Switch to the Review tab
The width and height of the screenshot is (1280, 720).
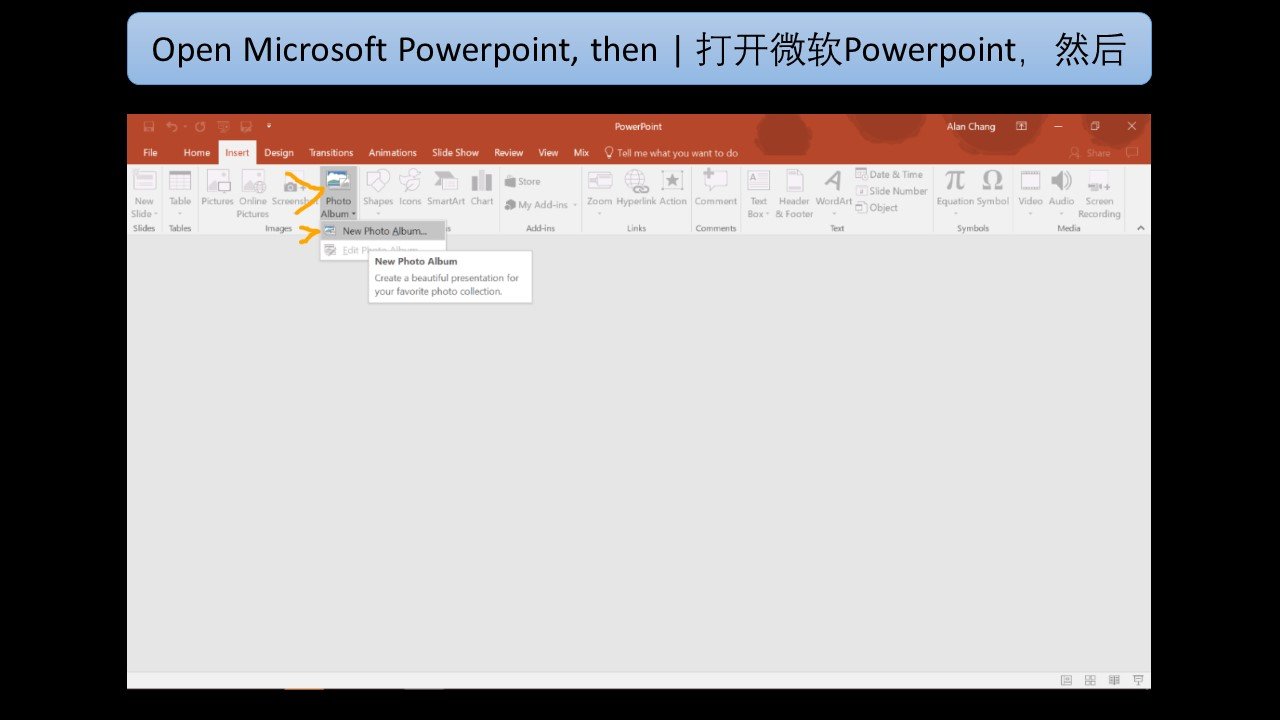(x=509, y=153)
